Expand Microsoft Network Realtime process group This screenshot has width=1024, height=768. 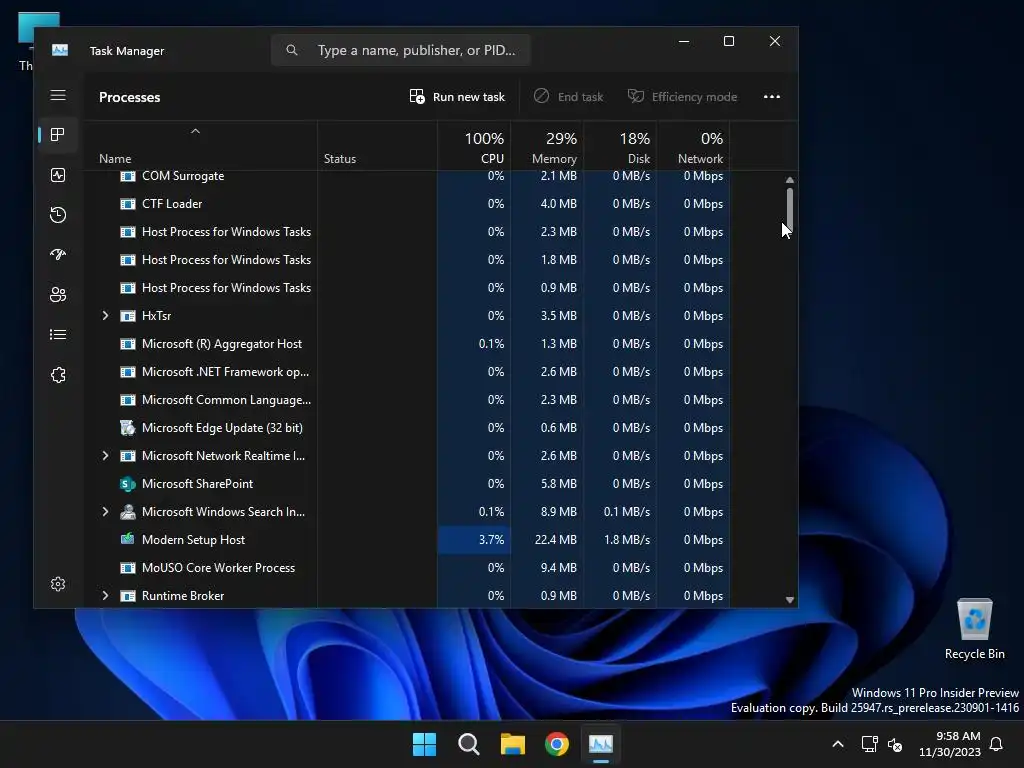click(x=105, y=456)
